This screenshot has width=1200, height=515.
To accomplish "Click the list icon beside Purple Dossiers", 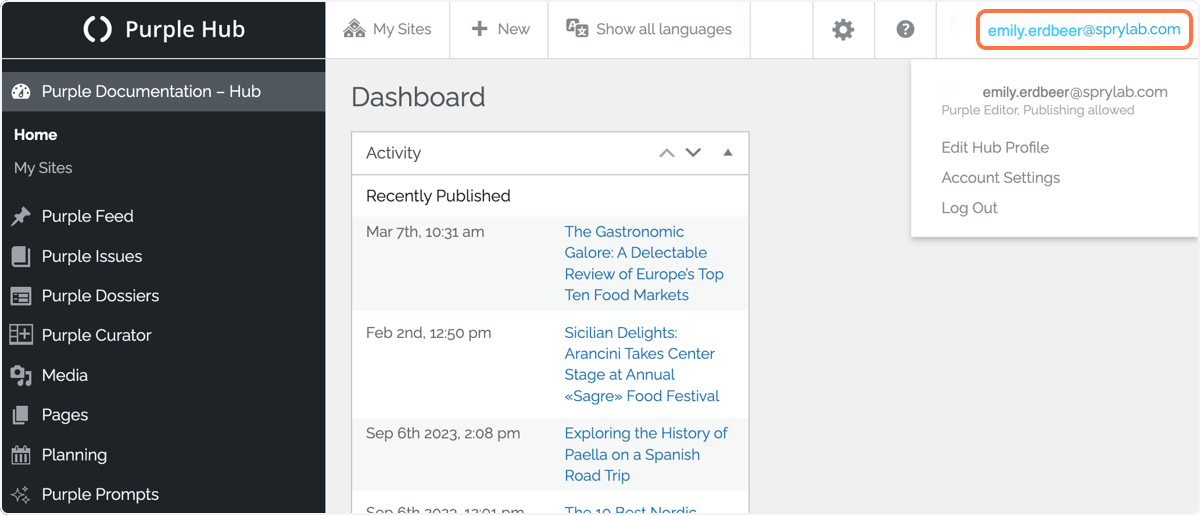I will [x=21, y=296].
